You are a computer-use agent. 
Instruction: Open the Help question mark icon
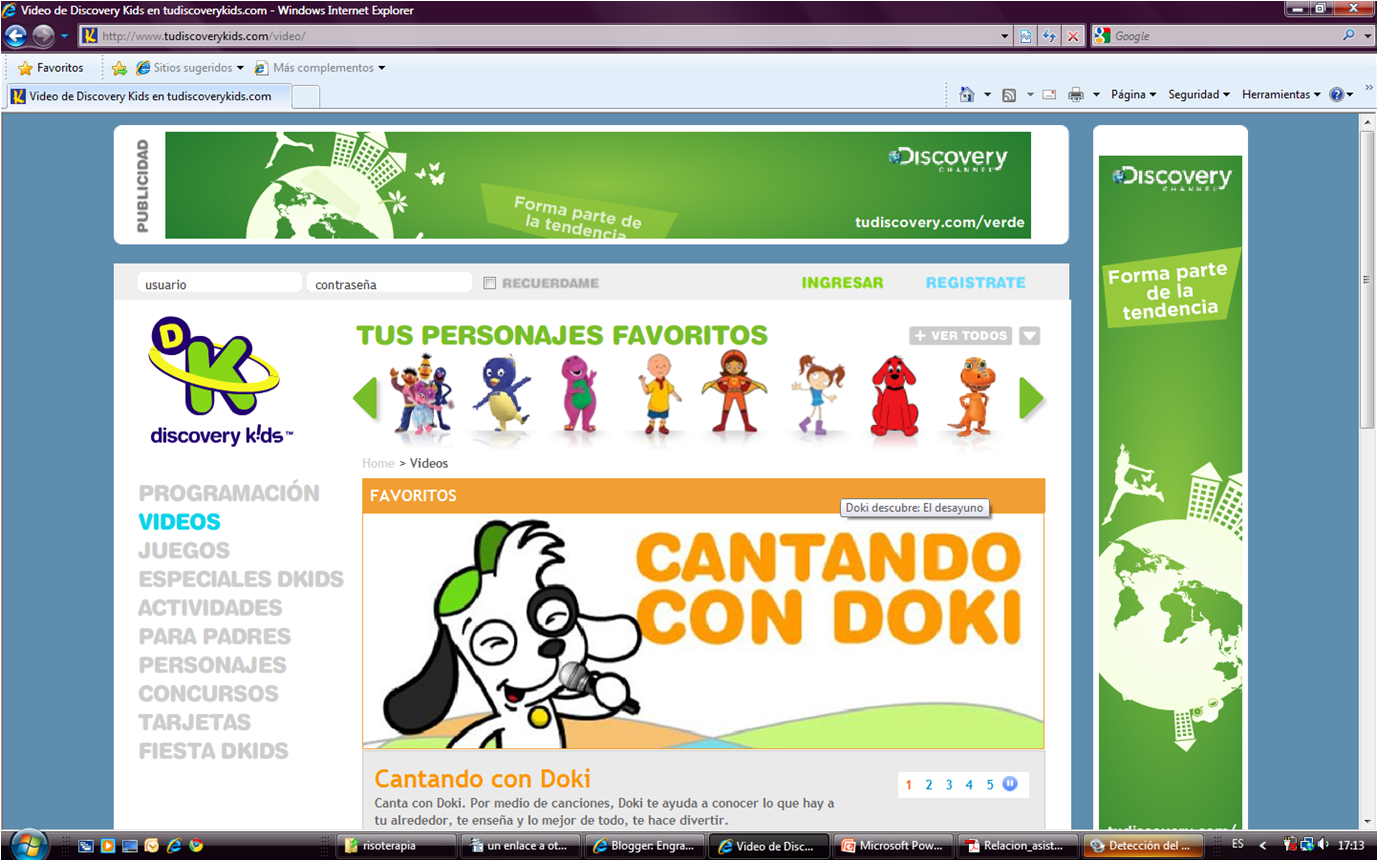coord(1336,95)
